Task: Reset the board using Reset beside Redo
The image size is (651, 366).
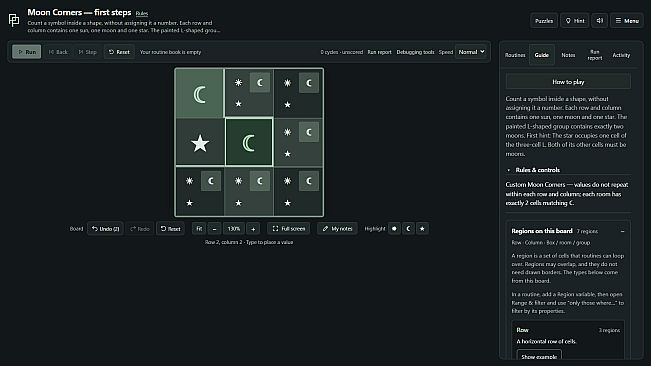Action: [x=170, y=229]
